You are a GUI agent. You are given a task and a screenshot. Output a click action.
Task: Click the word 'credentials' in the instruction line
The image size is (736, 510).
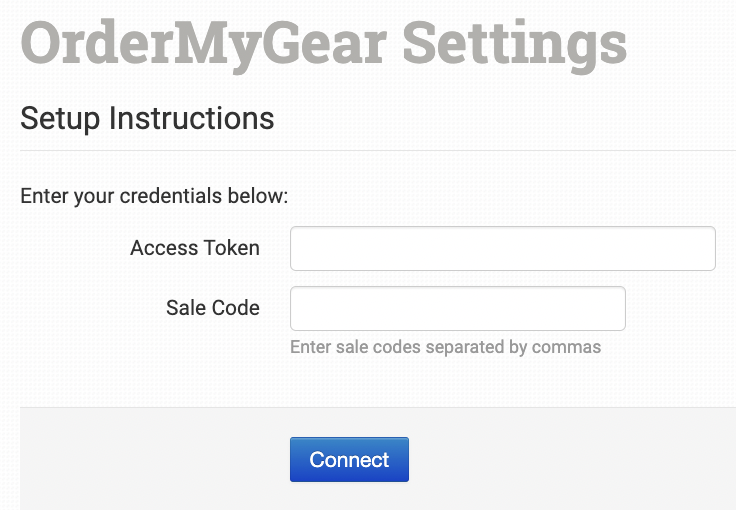170,196
